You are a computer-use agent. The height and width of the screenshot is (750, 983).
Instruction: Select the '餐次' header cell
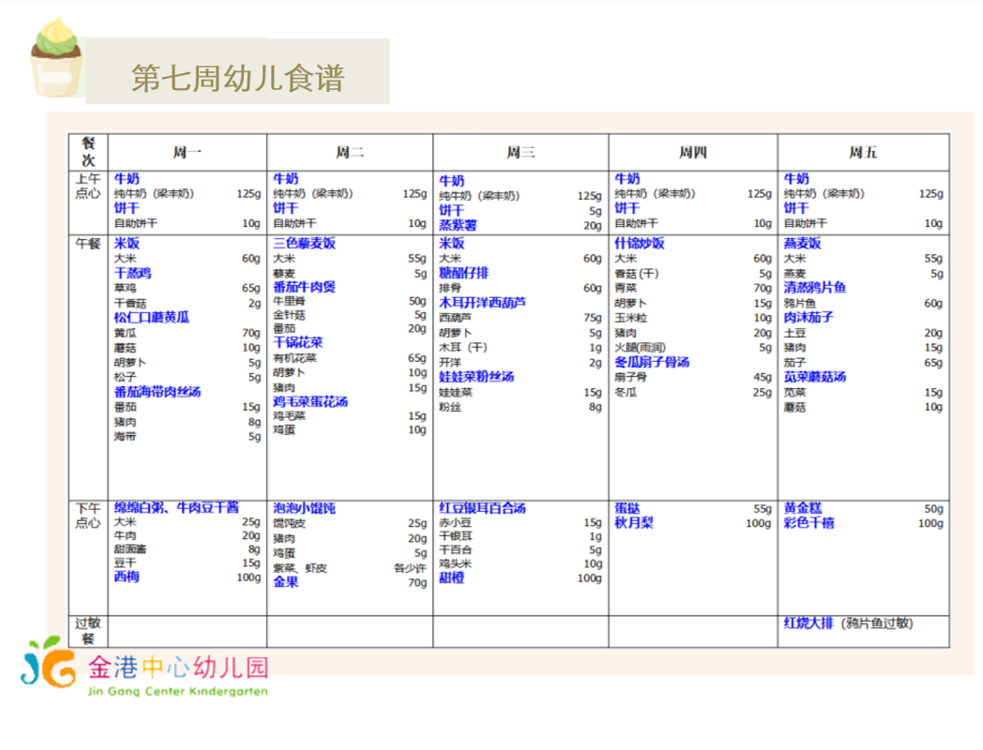click(88, 152)
